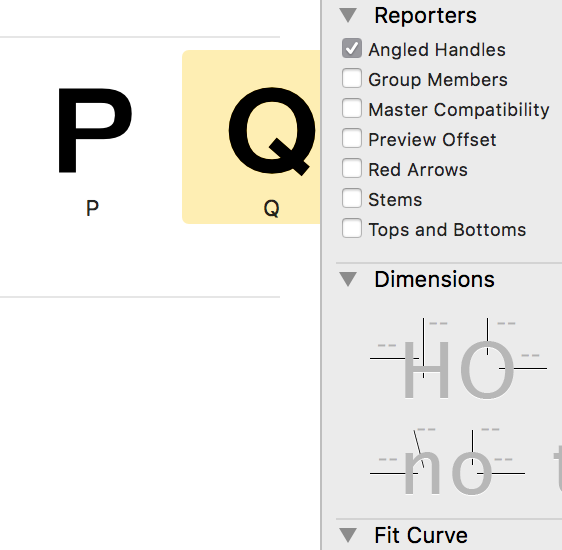Collapse the Dimensions section triangle
Viewport: 562px width, 550px height.
coord(348,279)
